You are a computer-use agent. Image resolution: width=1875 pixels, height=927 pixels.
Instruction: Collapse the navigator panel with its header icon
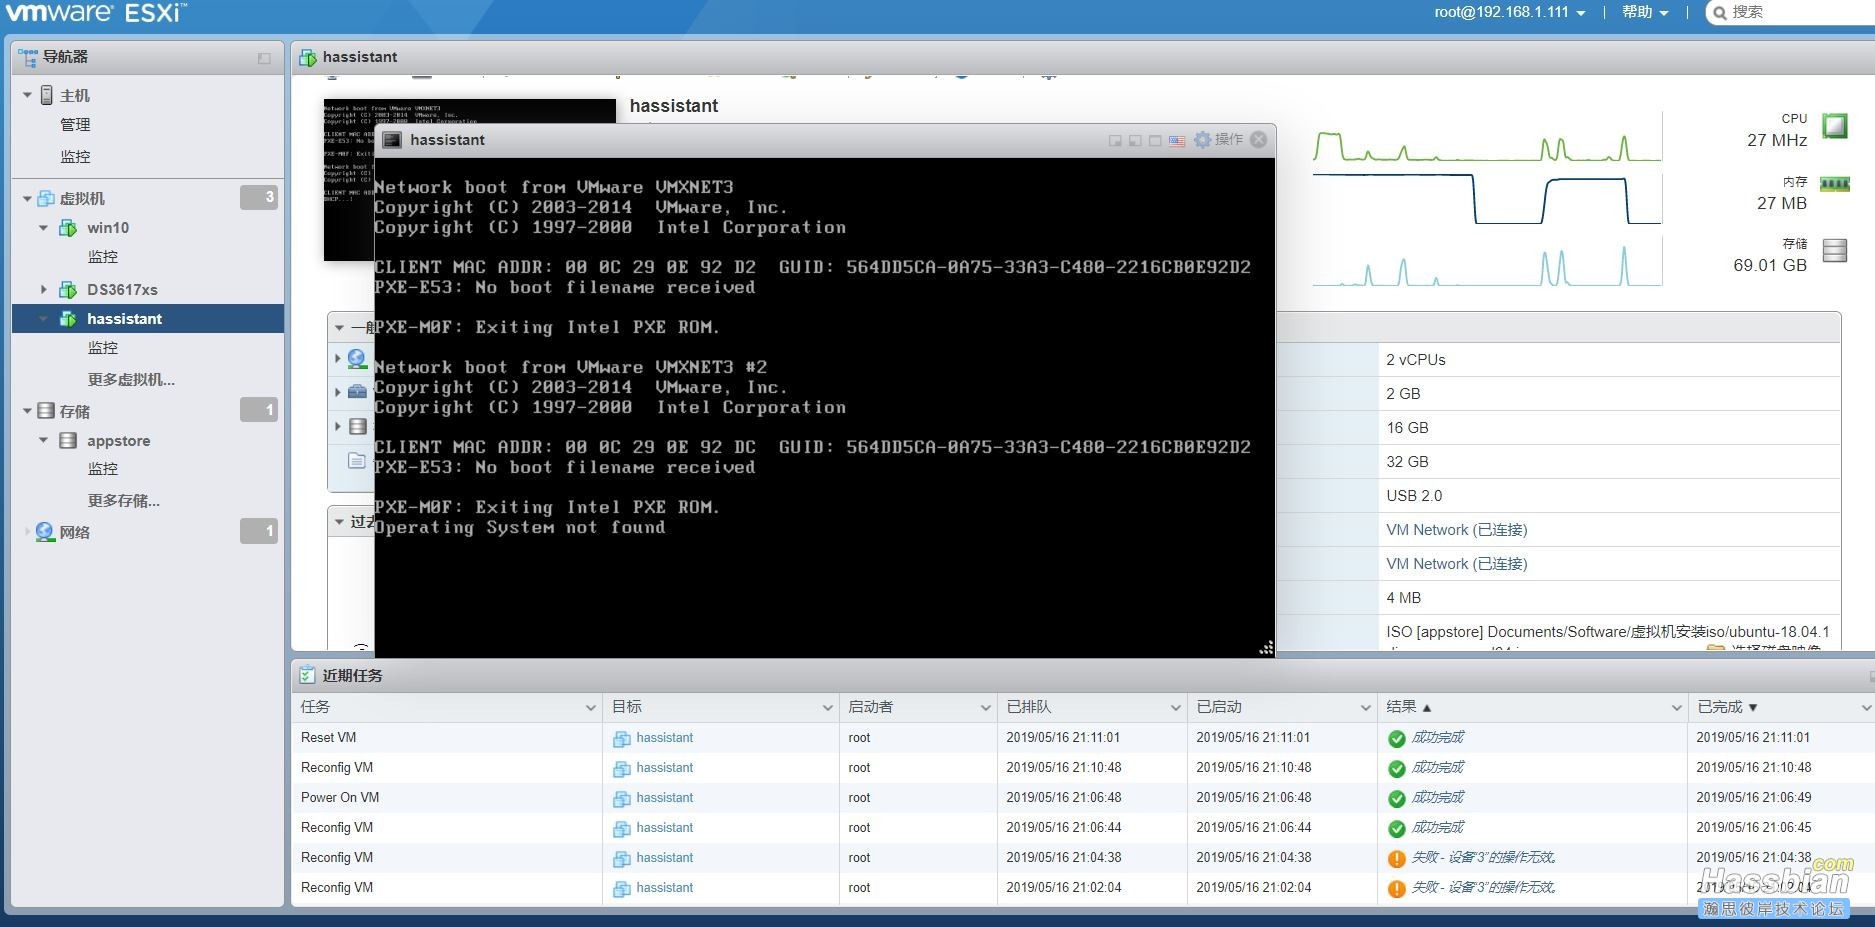264,59
